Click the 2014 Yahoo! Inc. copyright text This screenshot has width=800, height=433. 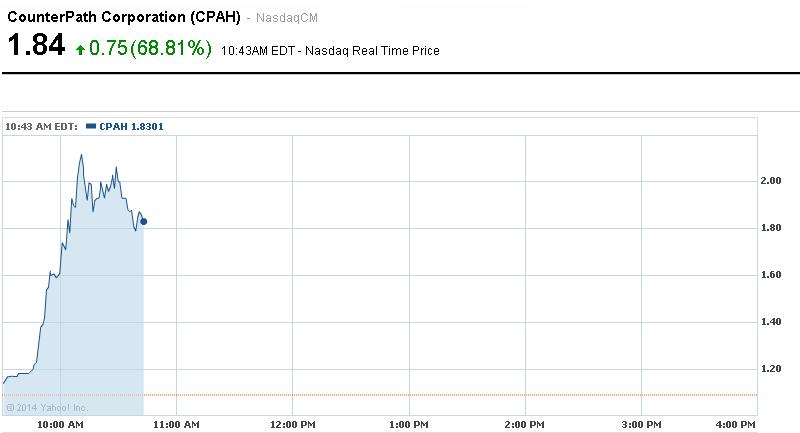pyautogui.click(x=46, y=407)
